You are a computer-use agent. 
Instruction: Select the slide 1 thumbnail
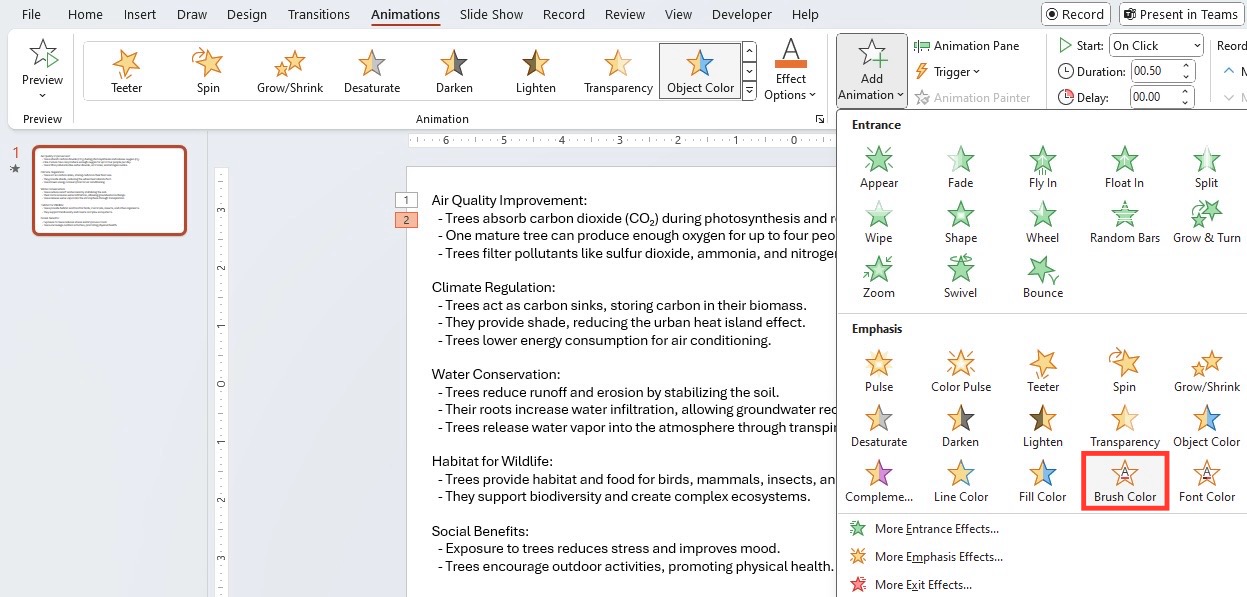[110, 191]
